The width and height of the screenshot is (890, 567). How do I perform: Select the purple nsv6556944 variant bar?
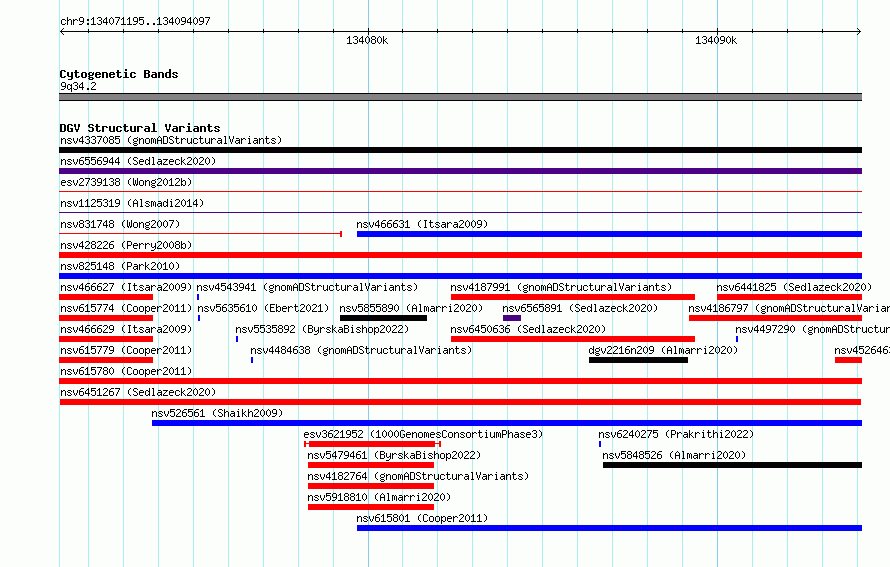[x=460, y=171]
